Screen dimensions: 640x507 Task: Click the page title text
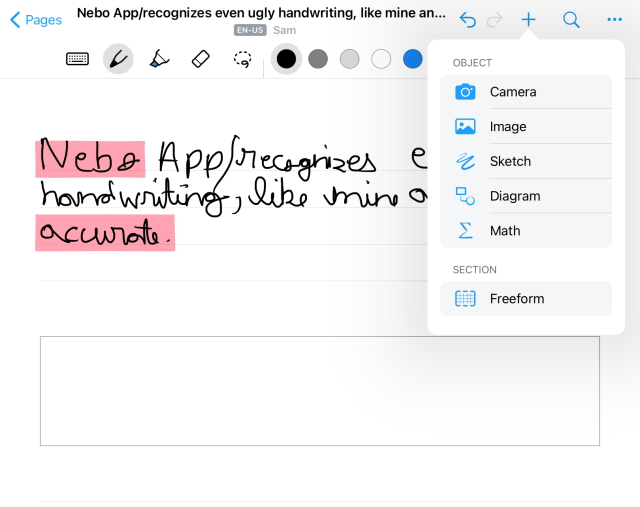pyautogui.click(x=261, y=13)
